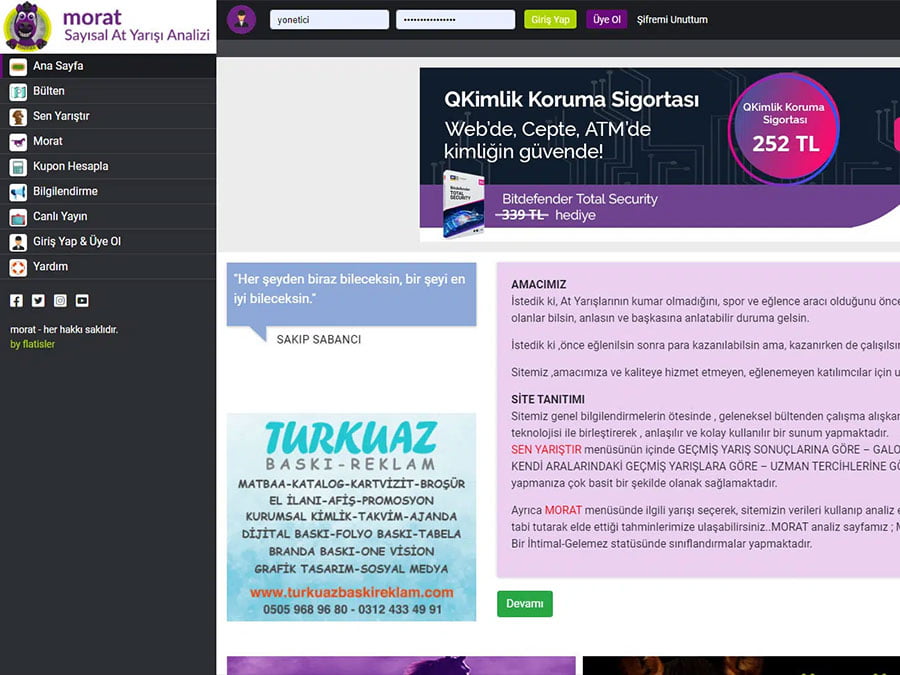The width and height of the screenshot is (900, 675).
Task: Open Sen Yarıştır menu item
Action: (x=108, y=117)
